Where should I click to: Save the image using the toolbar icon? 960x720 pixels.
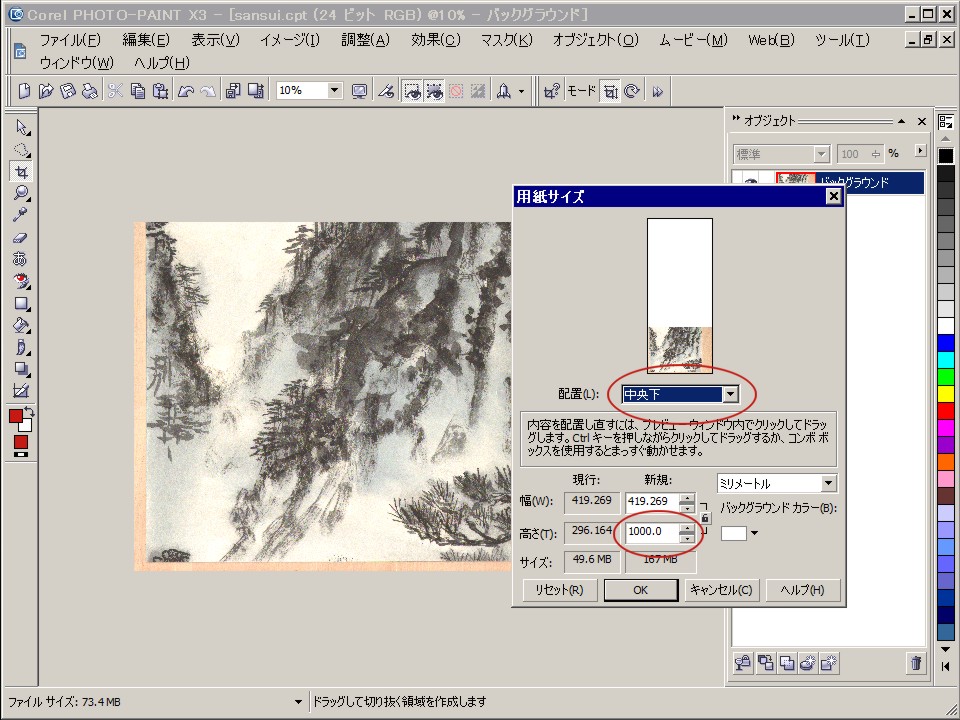pyautogui.click(x=68, y=91)
